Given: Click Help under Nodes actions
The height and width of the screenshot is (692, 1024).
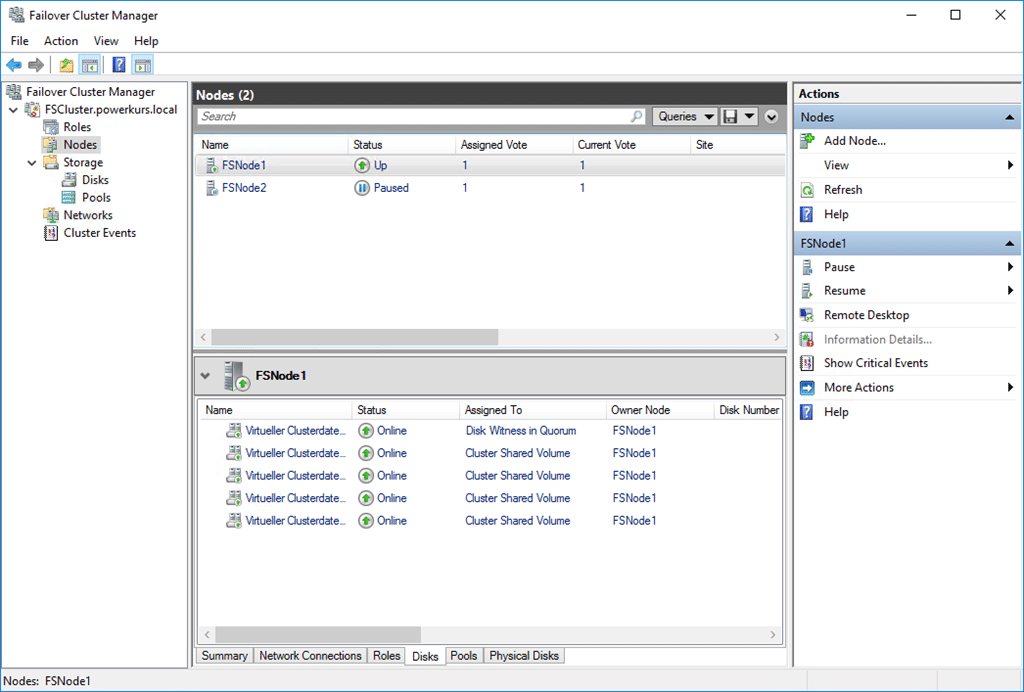Looking at the screenshot, I should [836, 215].
